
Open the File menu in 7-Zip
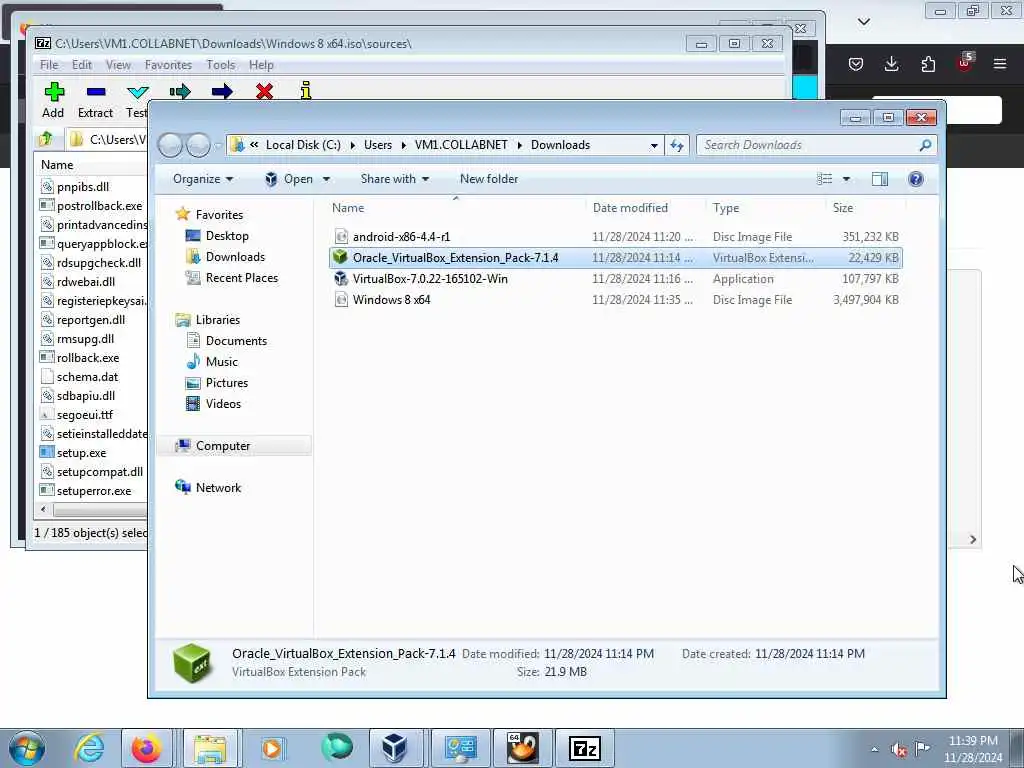click(x=49, y=65)
